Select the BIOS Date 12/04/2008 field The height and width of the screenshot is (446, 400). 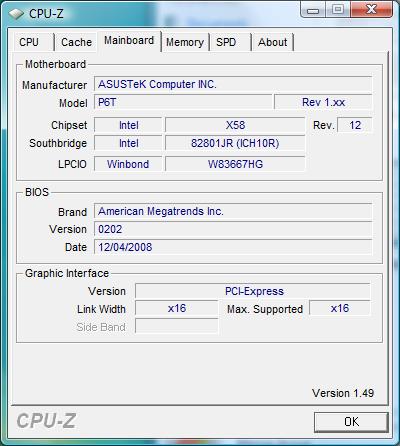pos(233,247)
